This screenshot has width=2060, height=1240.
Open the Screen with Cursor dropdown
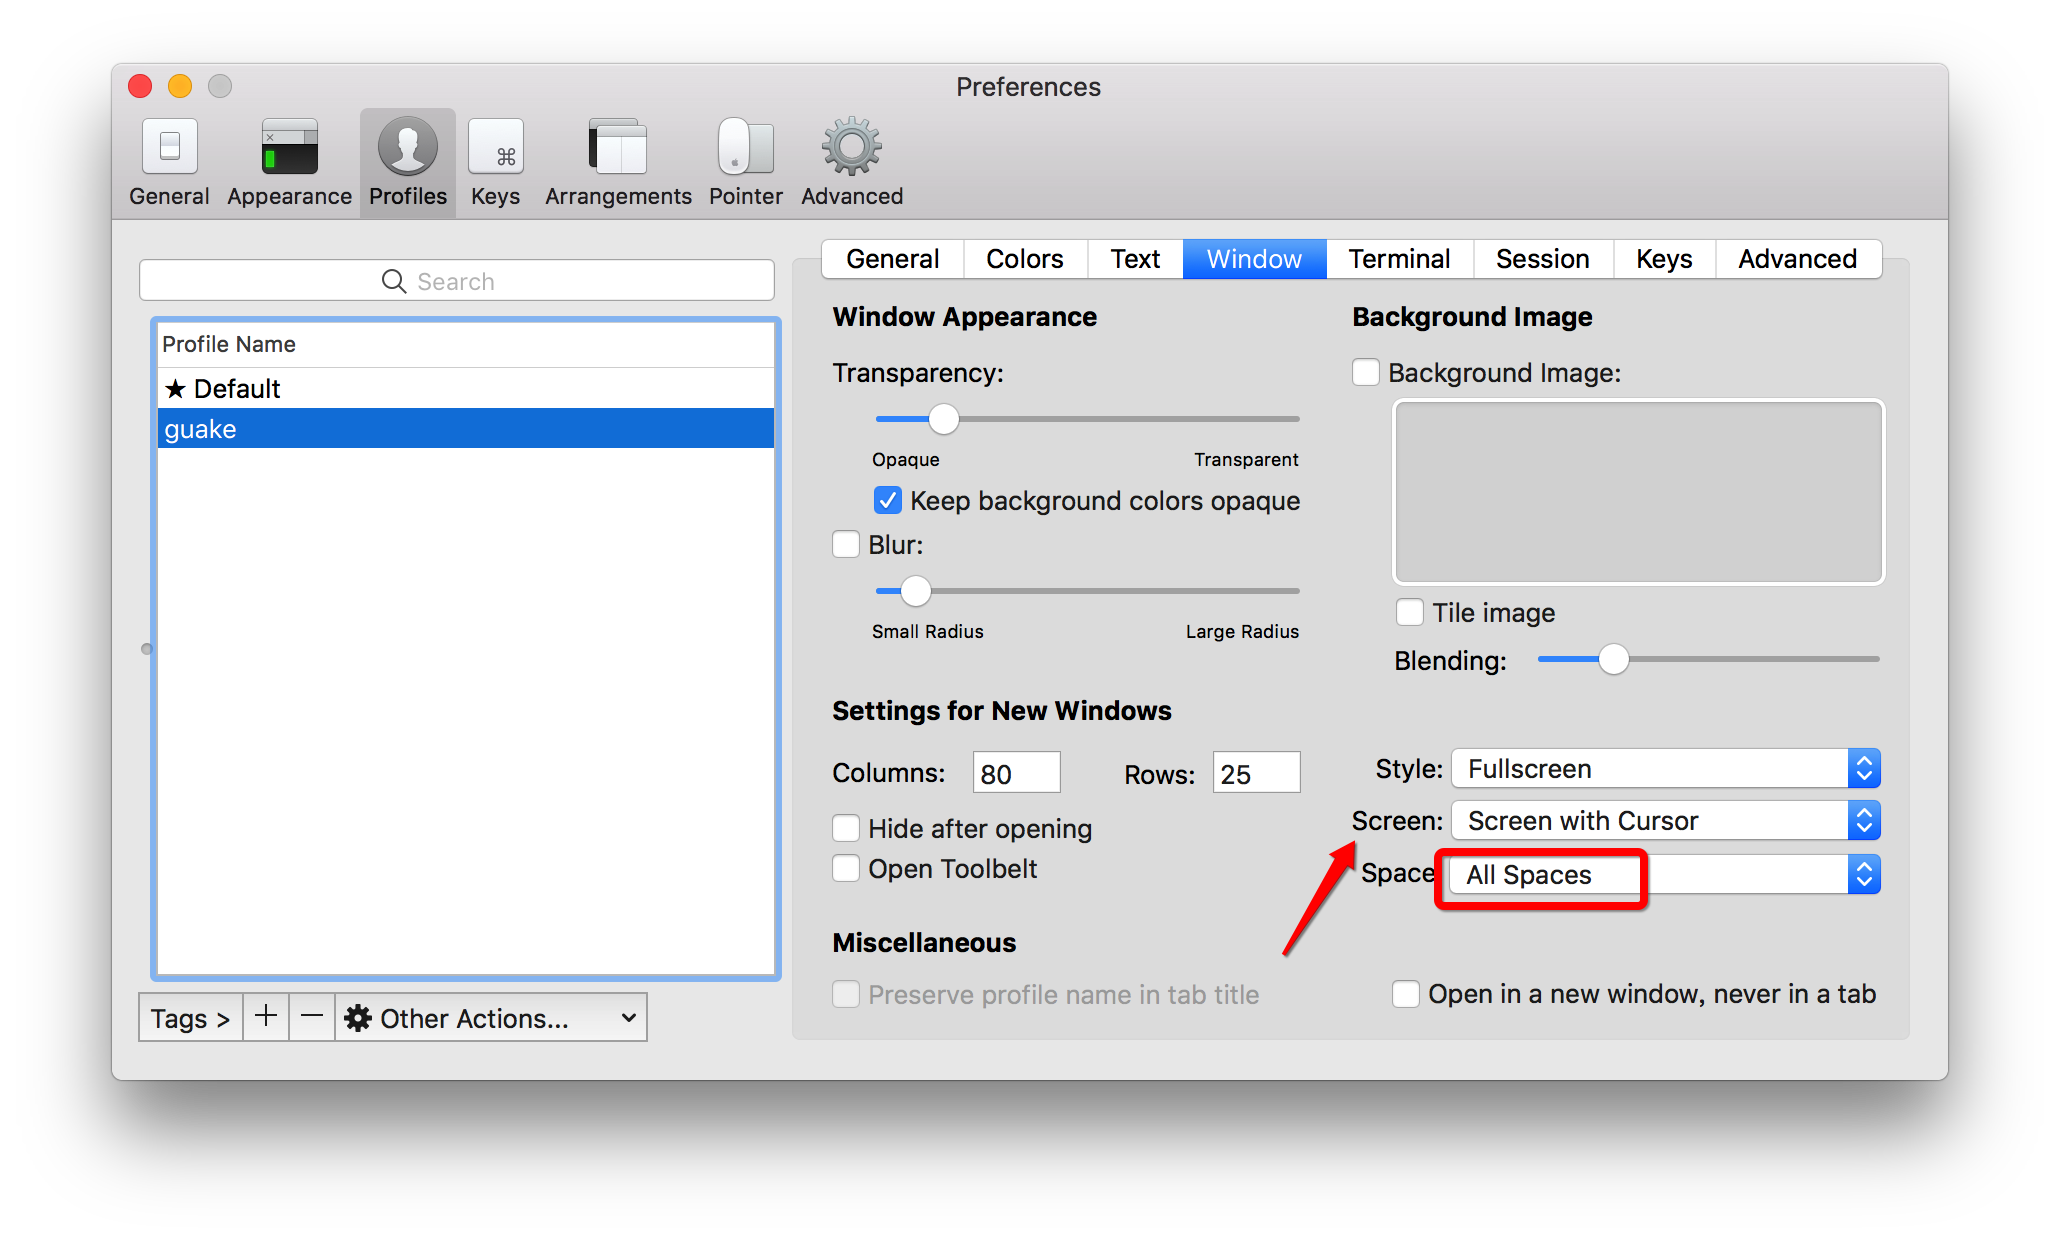point(1665,820)
